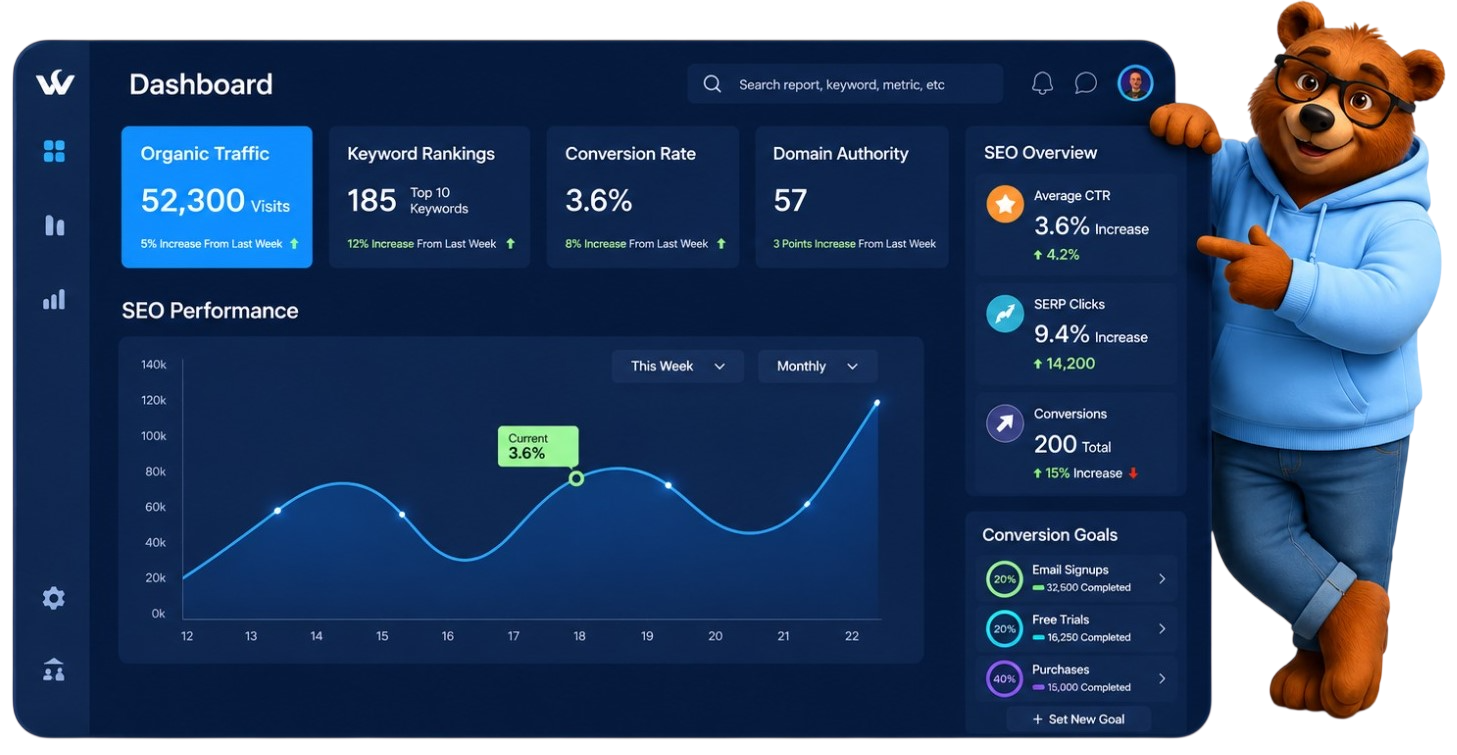Image resolution: width=1457 pixels, height=755 pixels.
Task: Expand the Email Signups goal chevron
Action: coord(1162,578)
